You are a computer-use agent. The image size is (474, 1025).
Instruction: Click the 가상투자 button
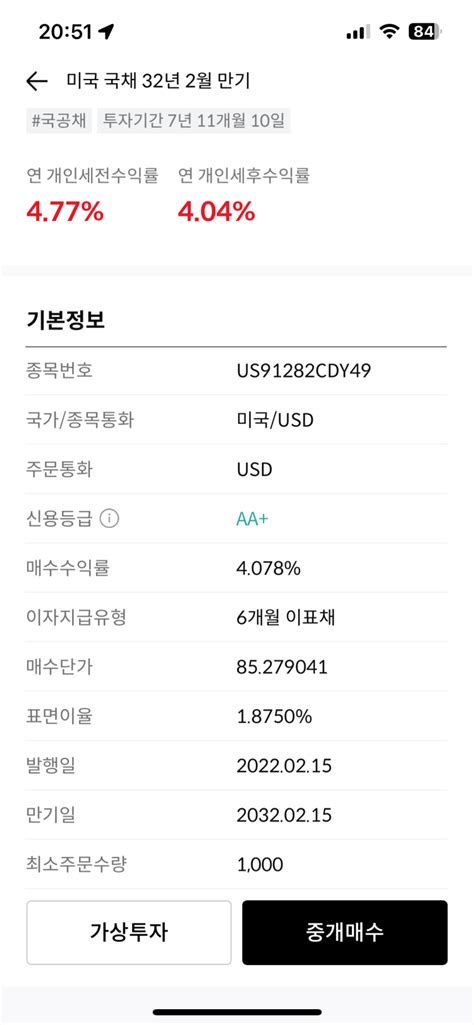tap(129, 932)
